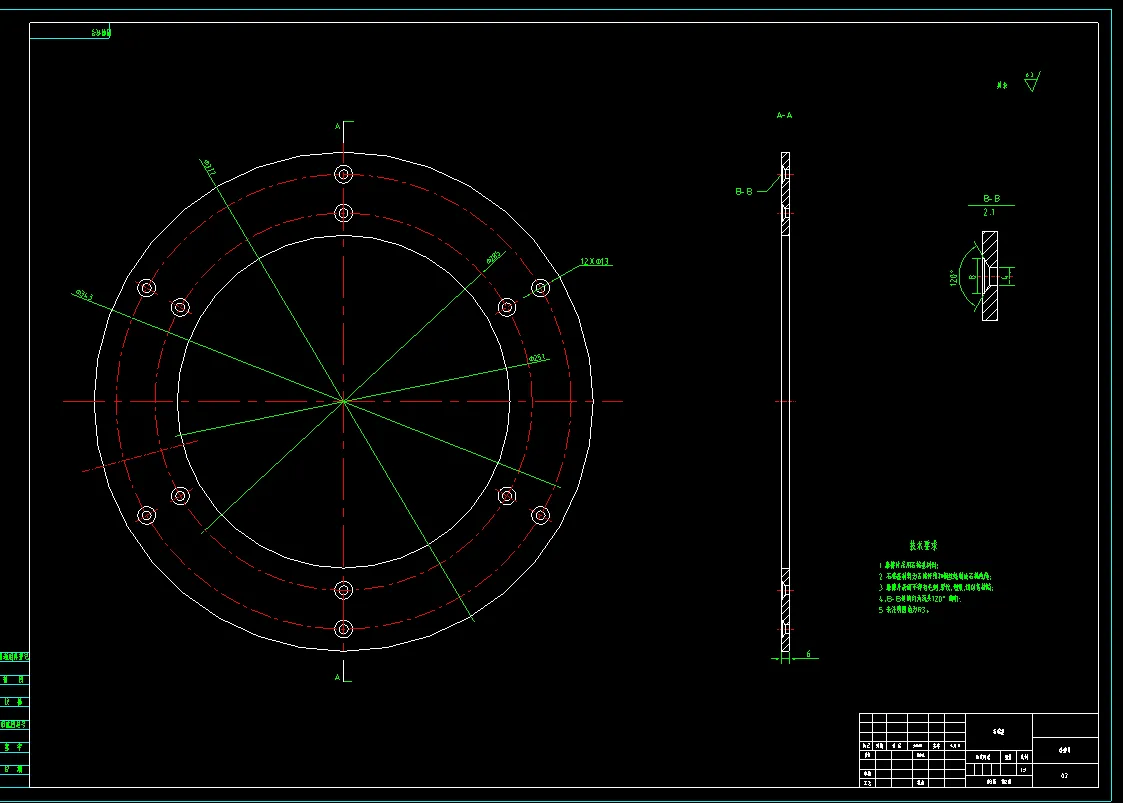1123x803 pixels.
Task: Click the dimension 8 in the B-B detail
Action: point(973,277)
